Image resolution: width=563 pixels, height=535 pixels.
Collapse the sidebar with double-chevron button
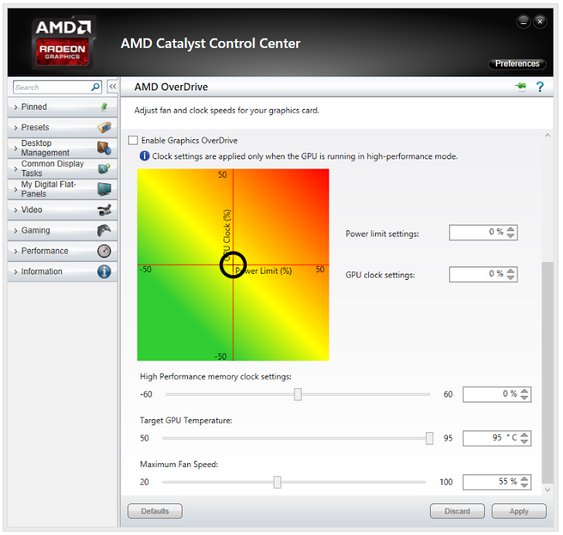tap(113, 87)
